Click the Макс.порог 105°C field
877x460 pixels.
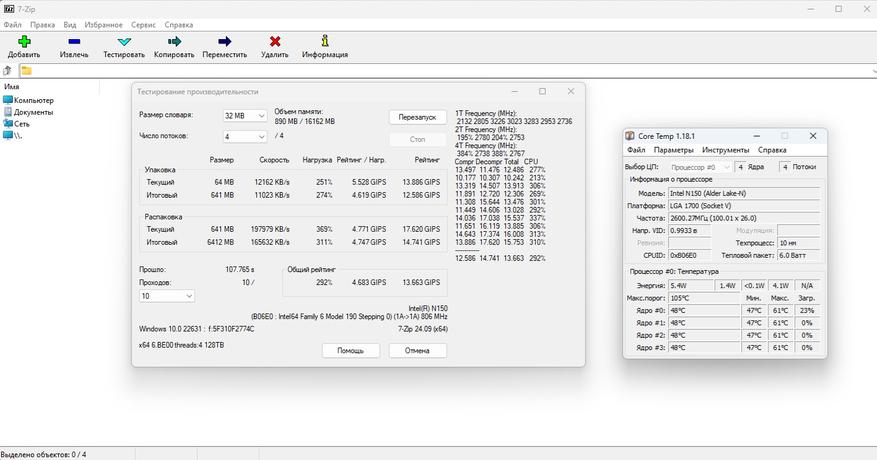tap(704, 298)
